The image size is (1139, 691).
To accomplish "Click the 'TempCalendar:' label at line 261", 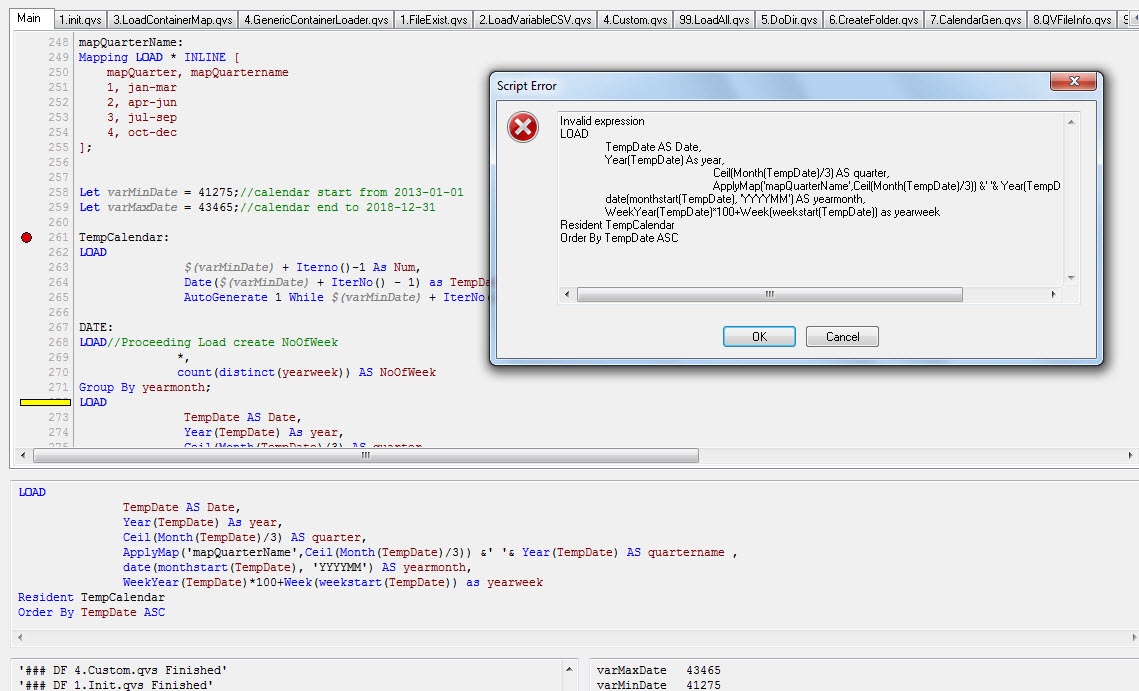I will [x=123, y=237].
